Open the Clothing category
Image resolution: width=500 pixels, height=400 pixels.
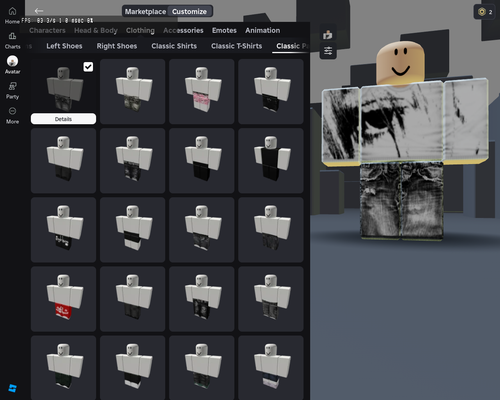(x=140, y=30)
